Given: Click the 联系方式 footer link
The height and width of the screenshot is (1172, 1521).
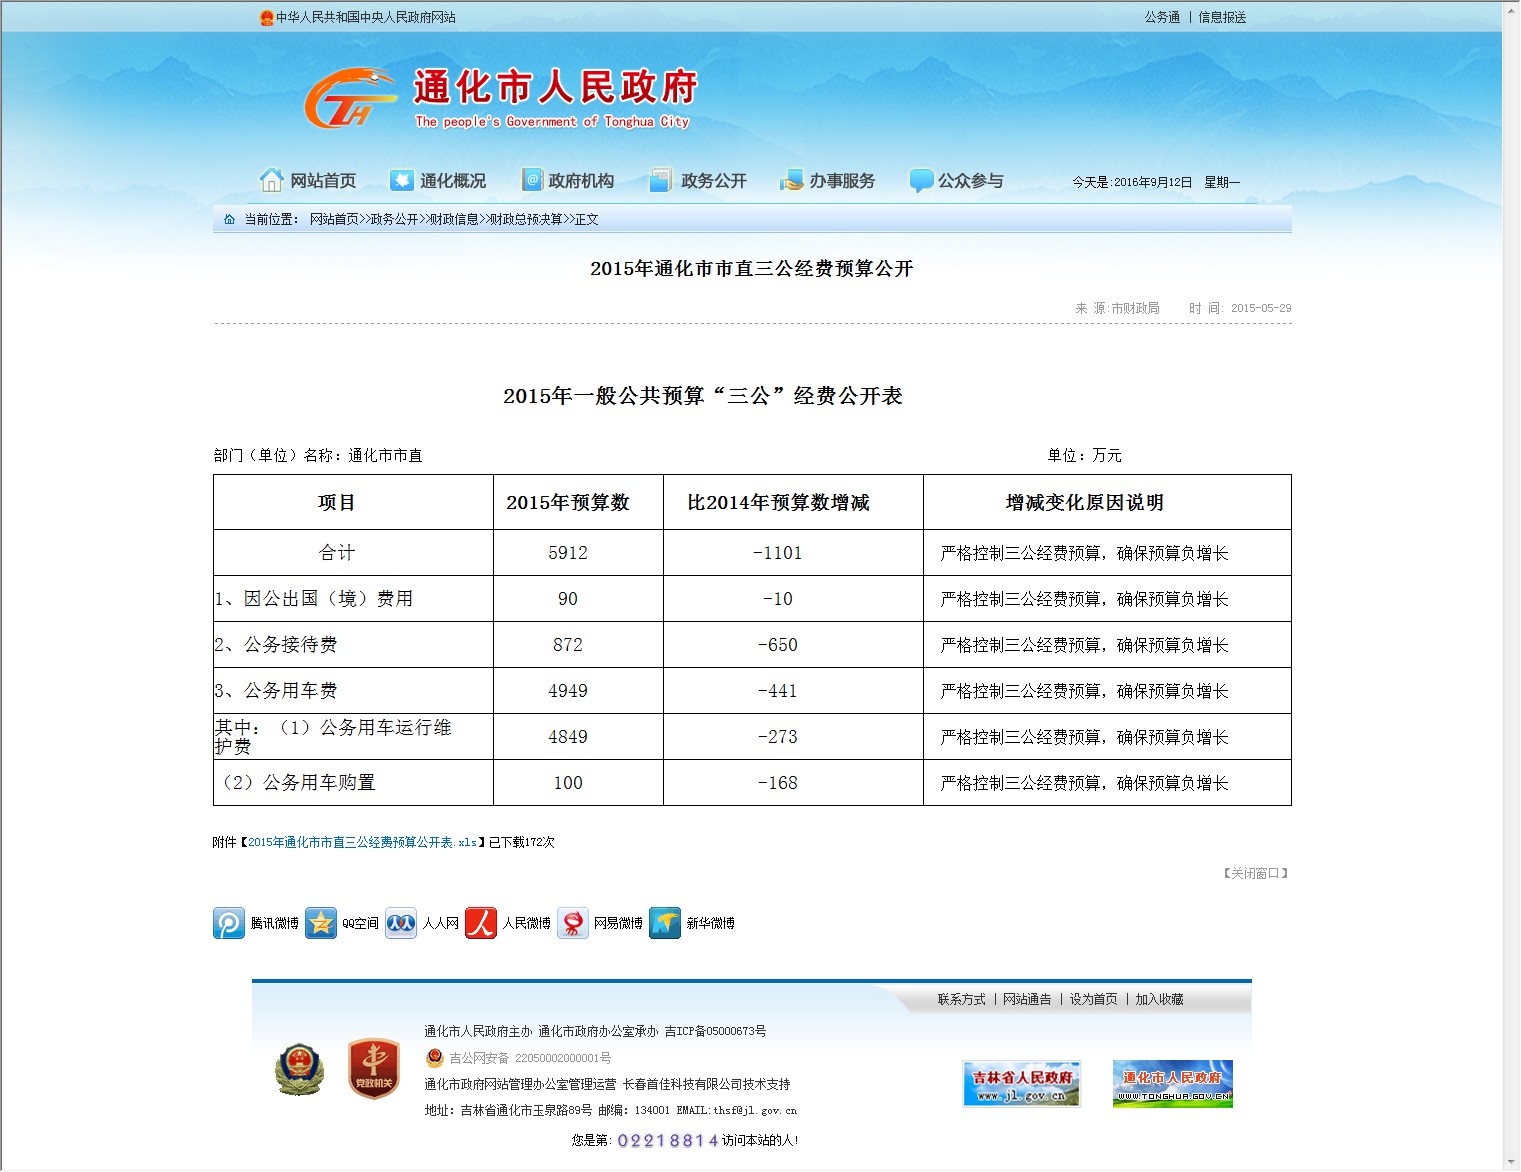Looking at the screenshot, I should coord(961,1000).
